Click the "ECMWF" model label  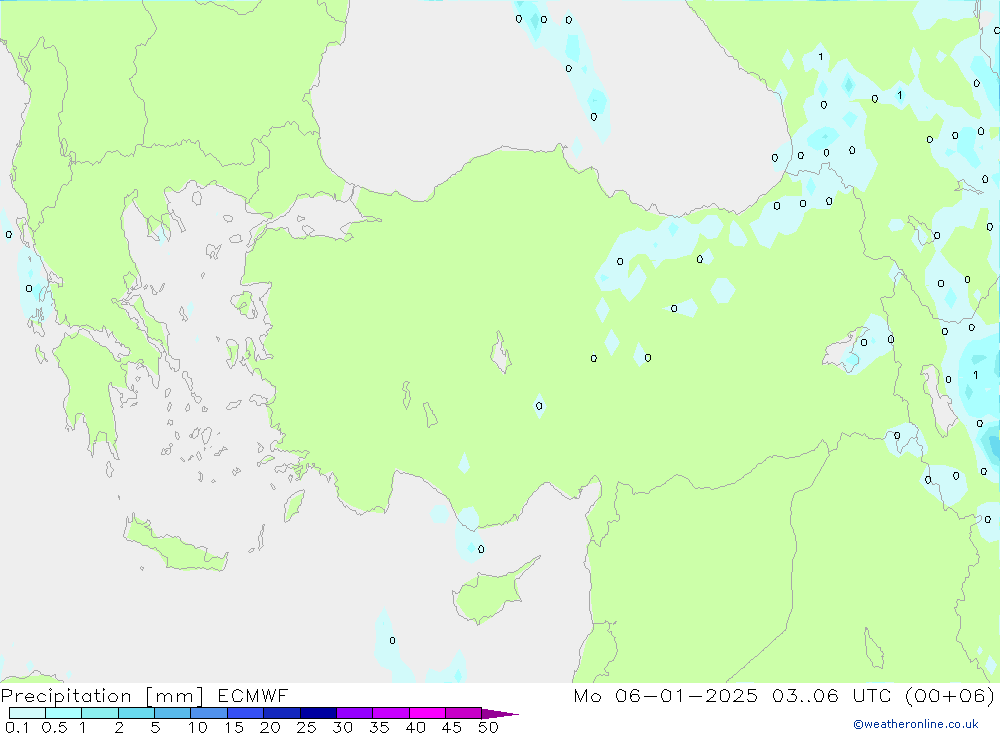253,695
